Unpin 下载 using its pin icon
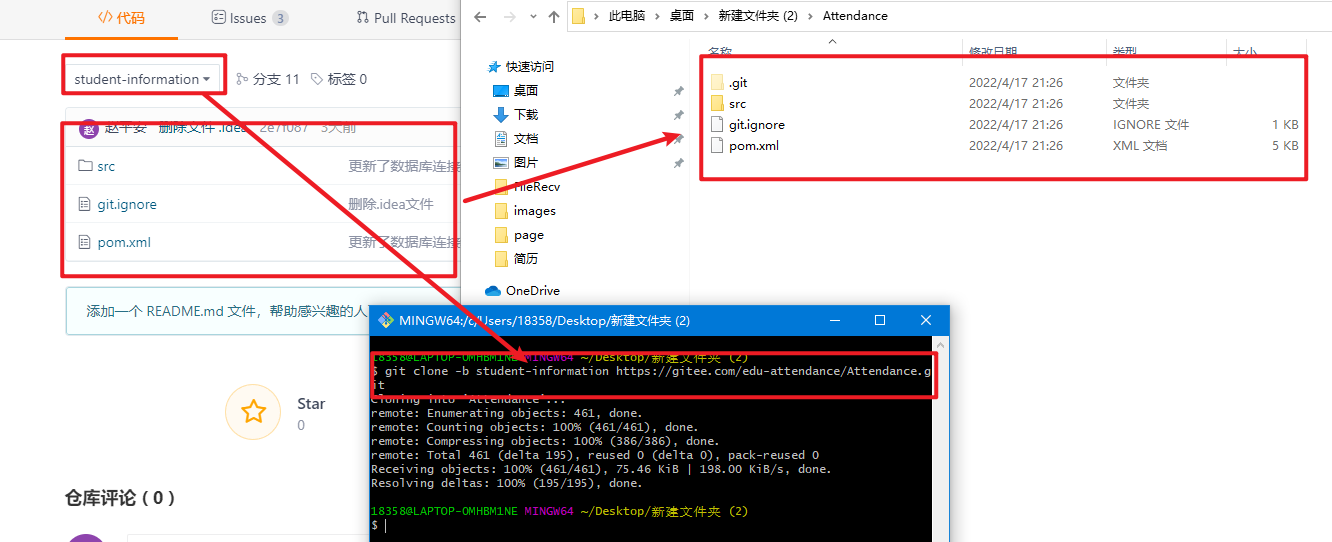The image size is (1332, 542). tap(679, 115)
